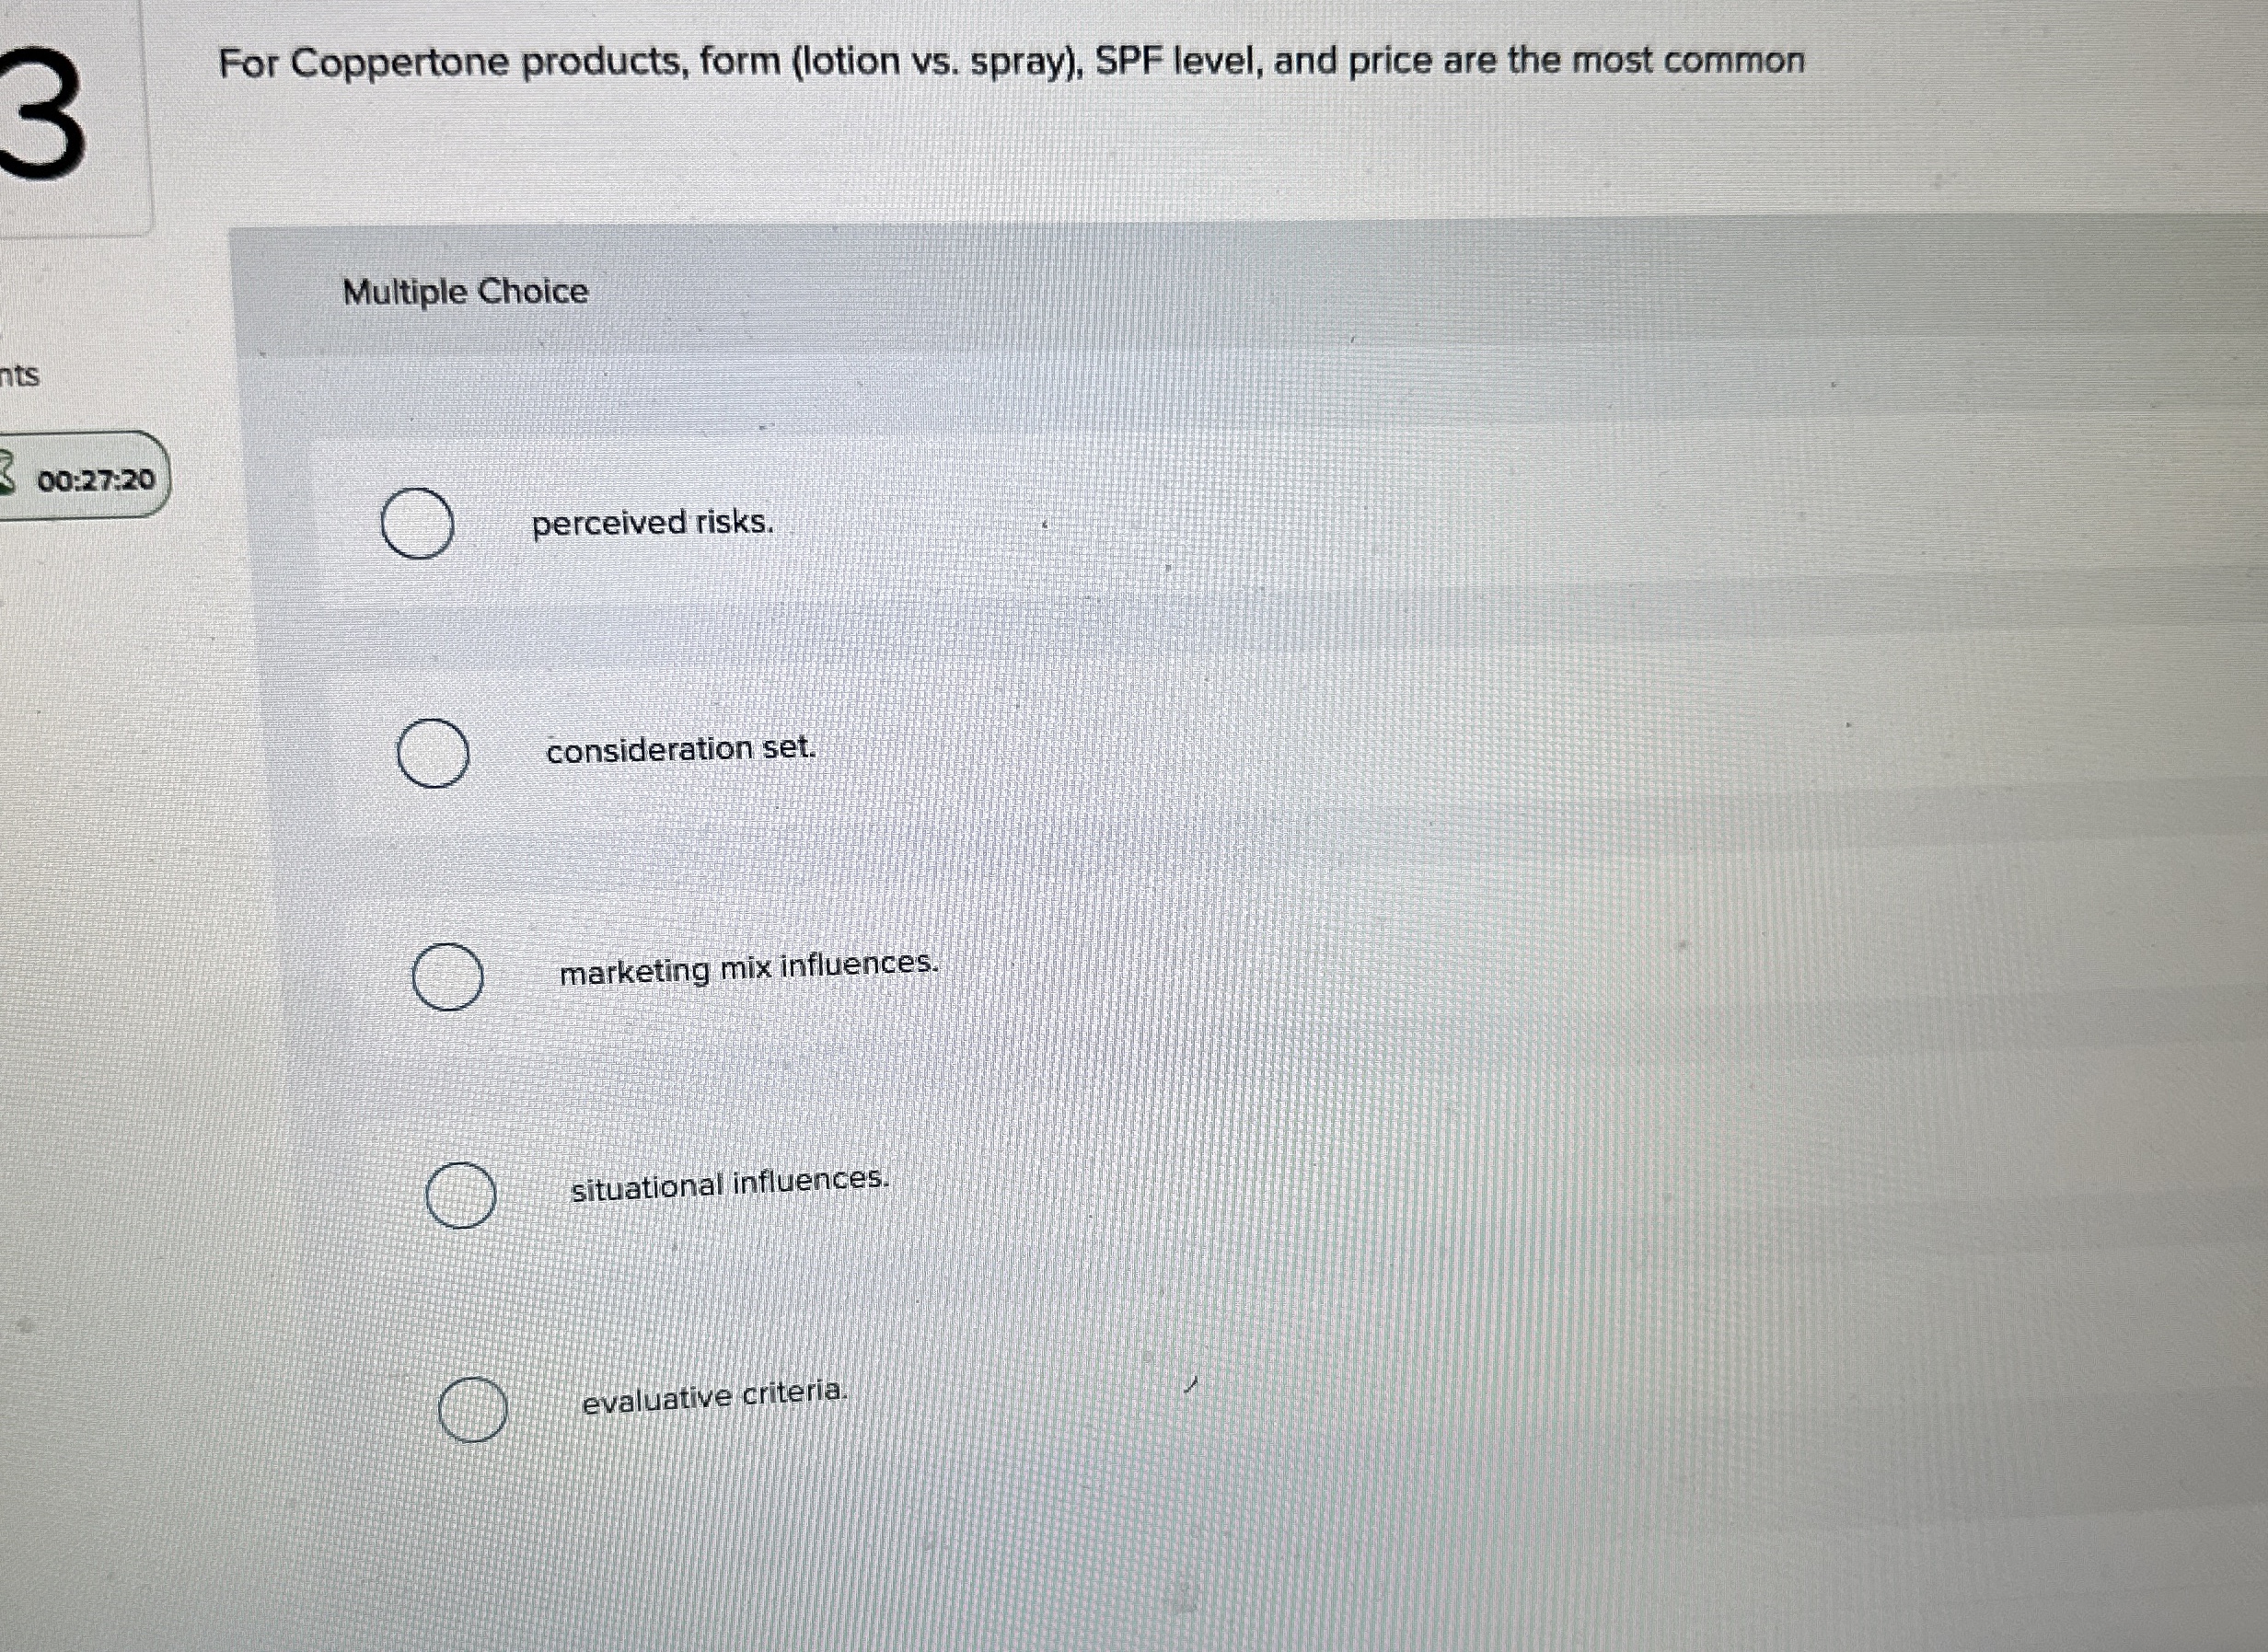
Task: Click the answer text marketing mix influences
Action: coord(748,968)
